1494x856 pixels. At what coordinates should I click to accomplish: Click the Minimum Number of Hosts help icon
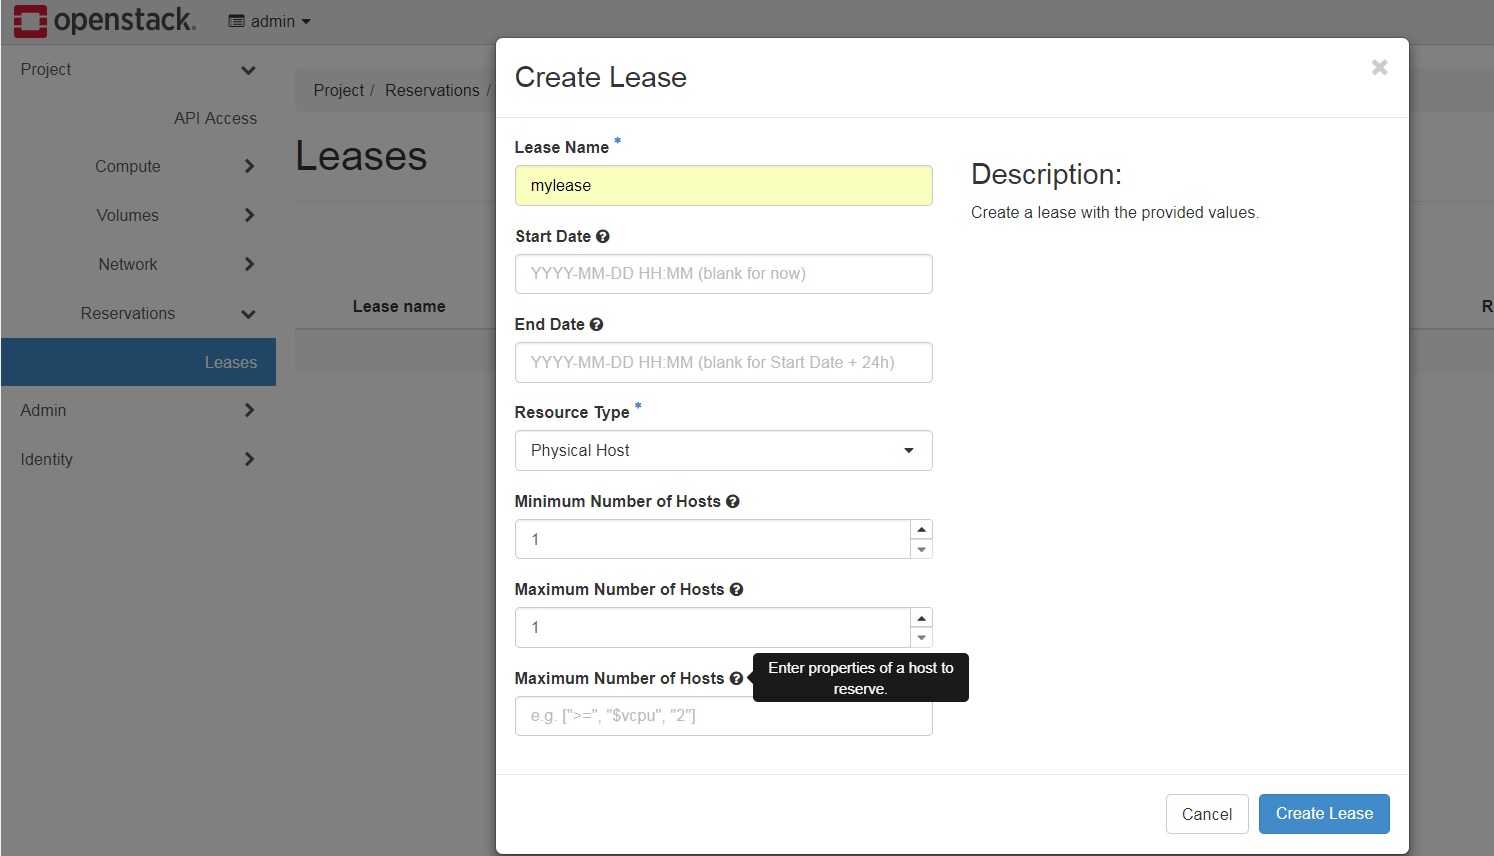[x=732, y=502]
